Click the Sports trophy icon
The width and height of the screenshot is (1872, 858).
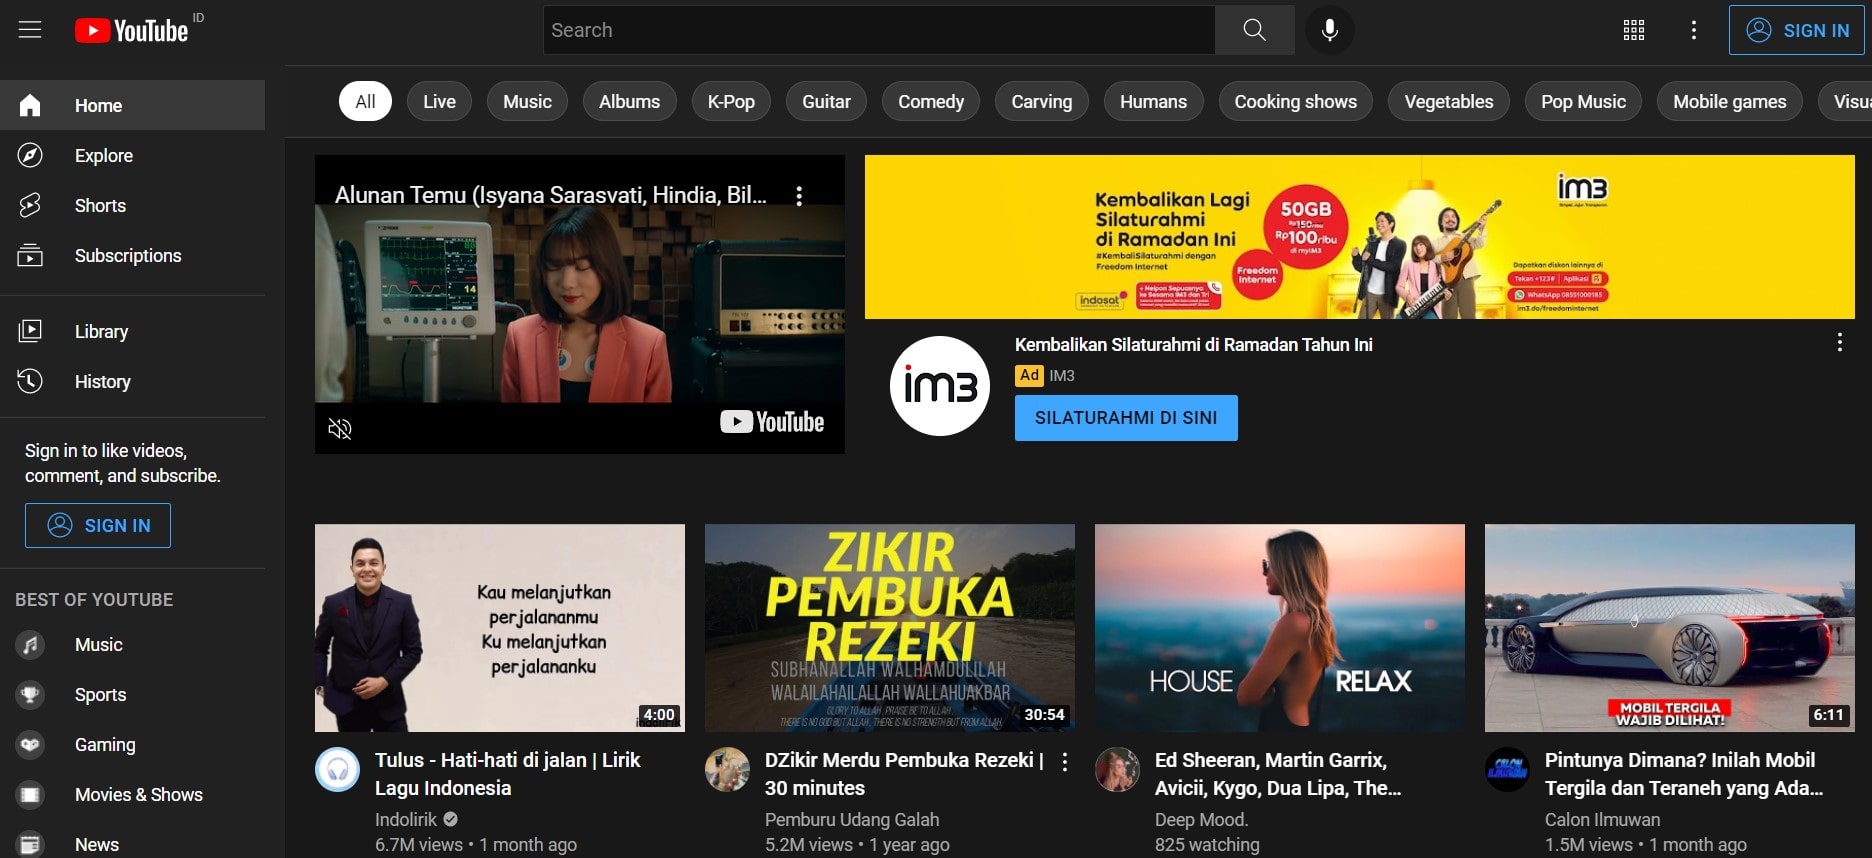(30, 694)
